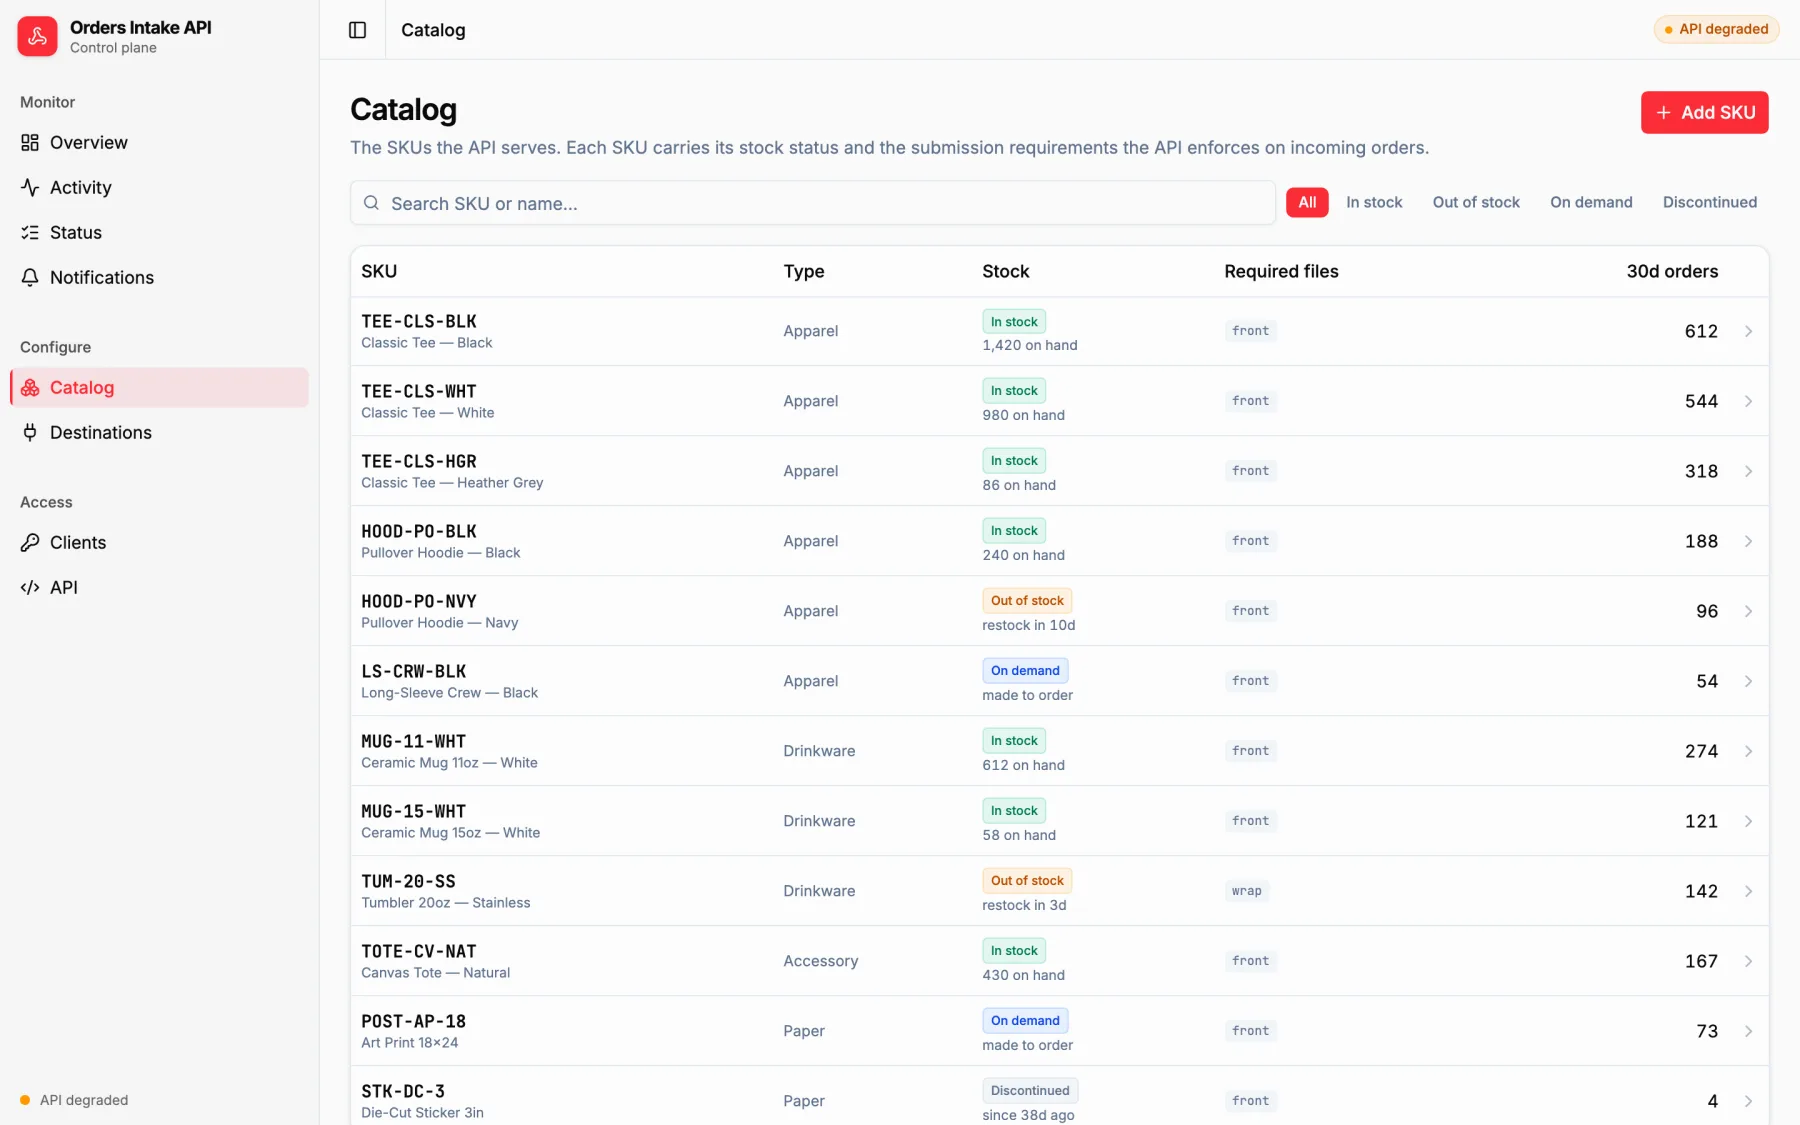Click the plus icon on Add SKU
Screen dimensions: 1800x1125
click(x=1663, y=112)
